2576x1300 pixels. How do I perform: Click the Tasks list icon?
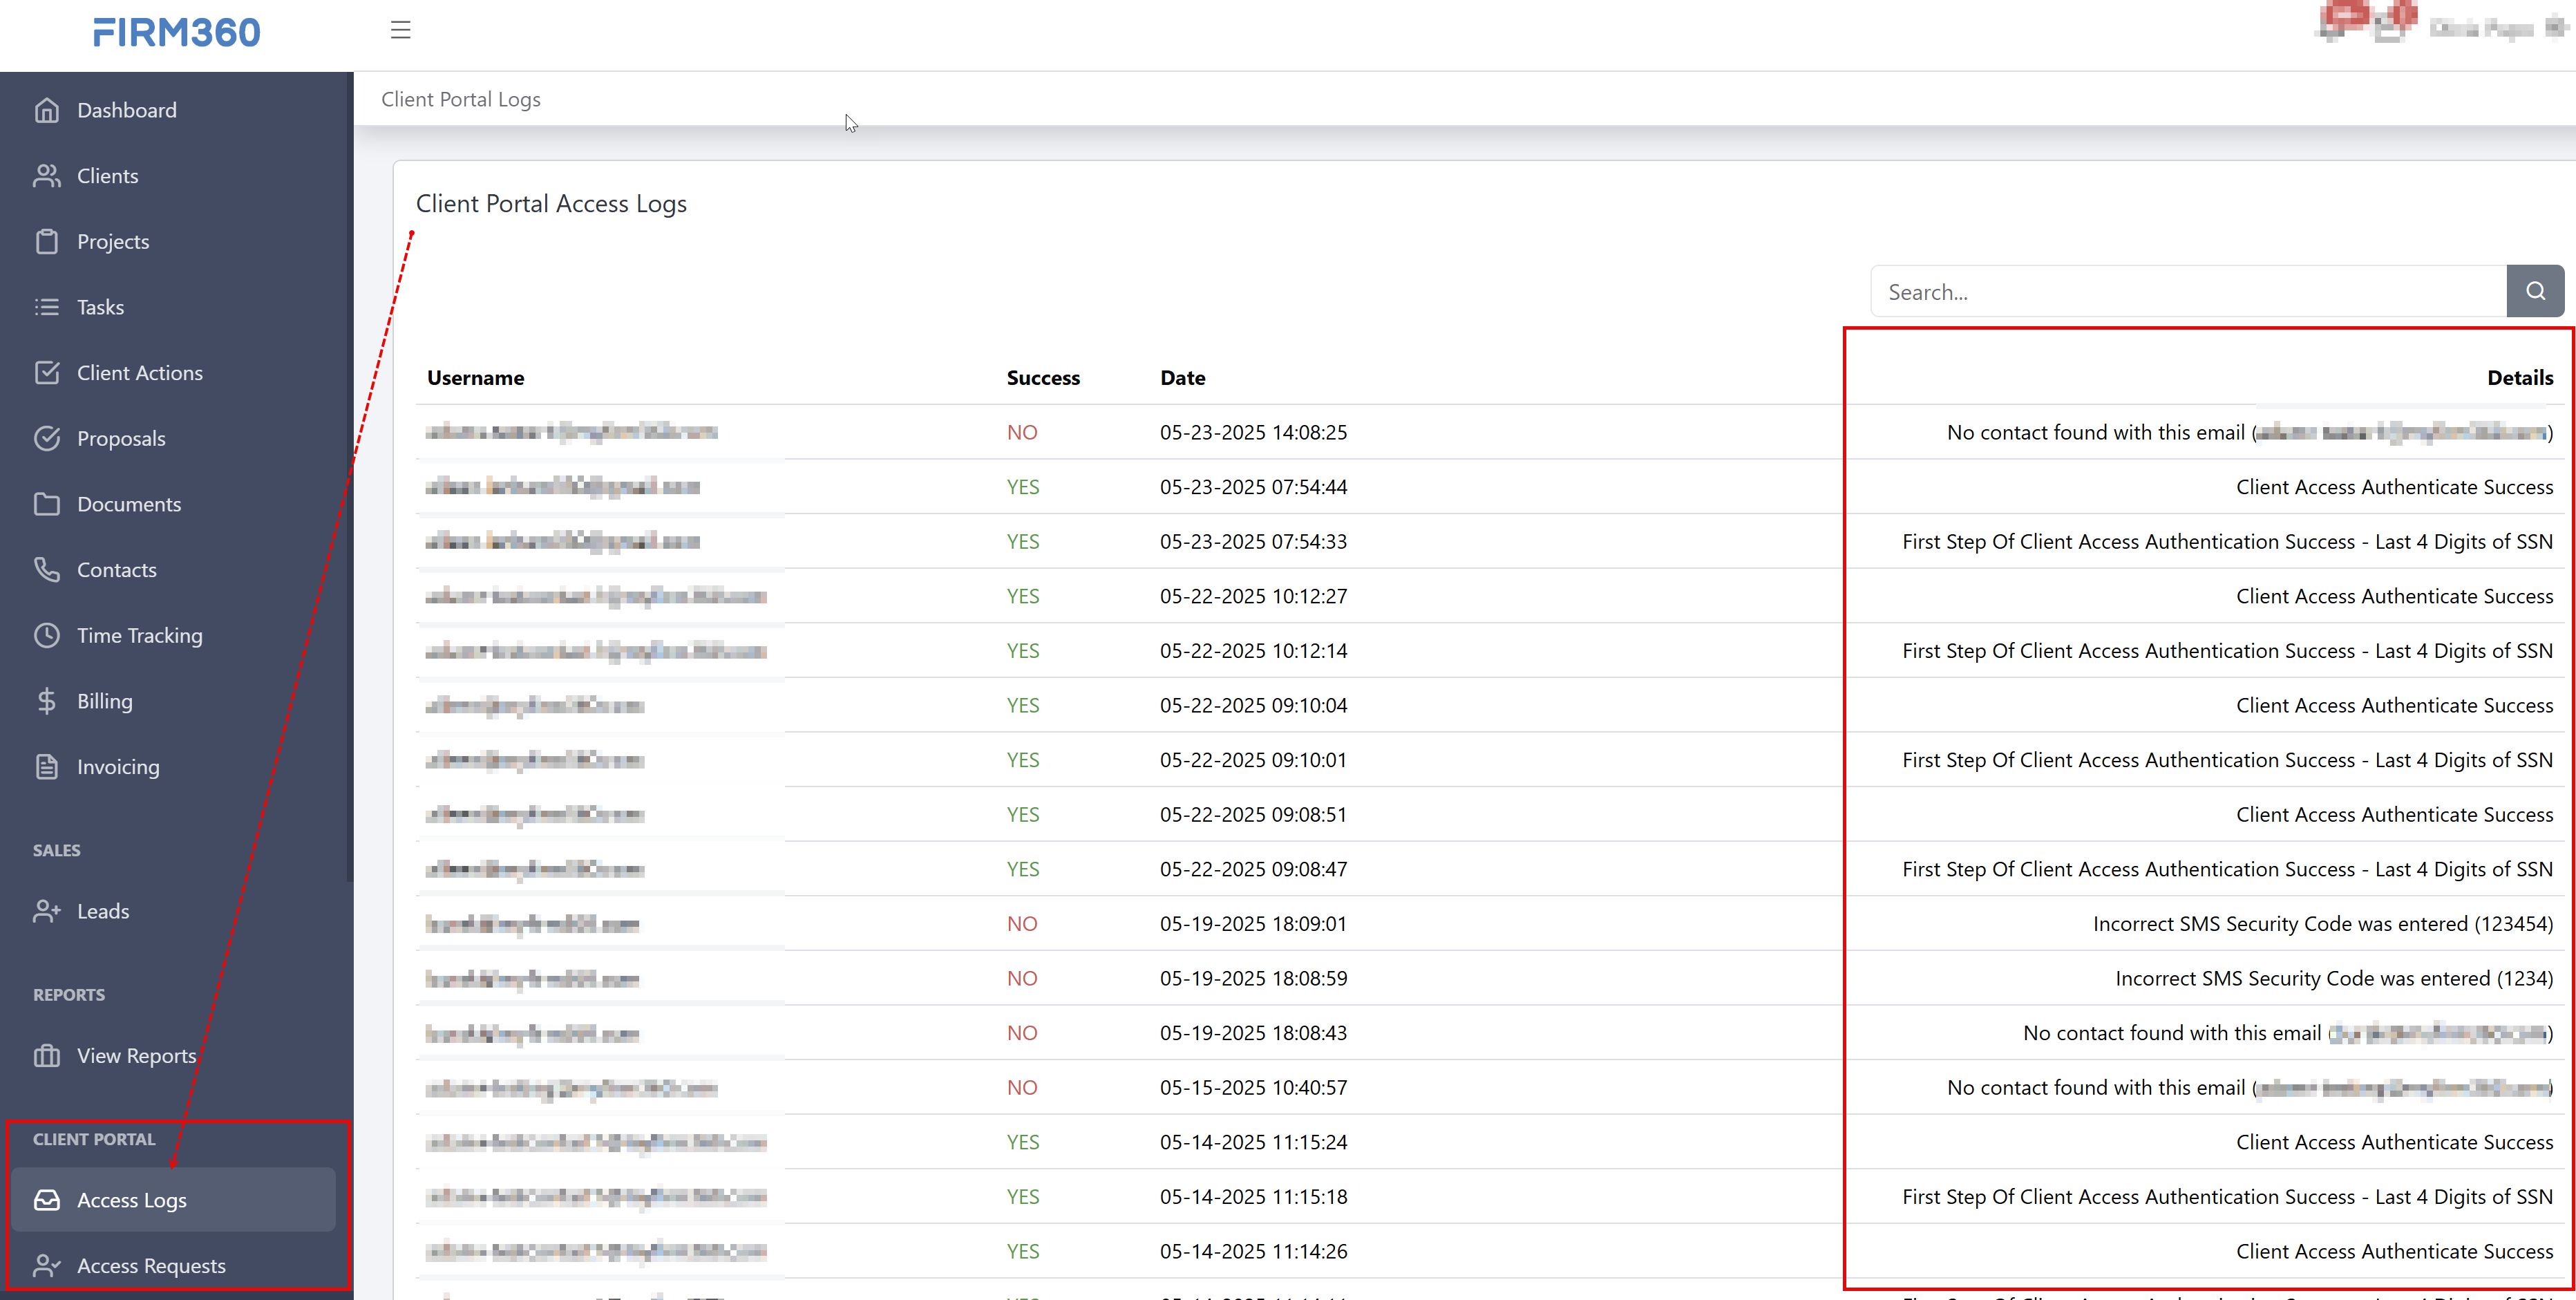point(48,307)
